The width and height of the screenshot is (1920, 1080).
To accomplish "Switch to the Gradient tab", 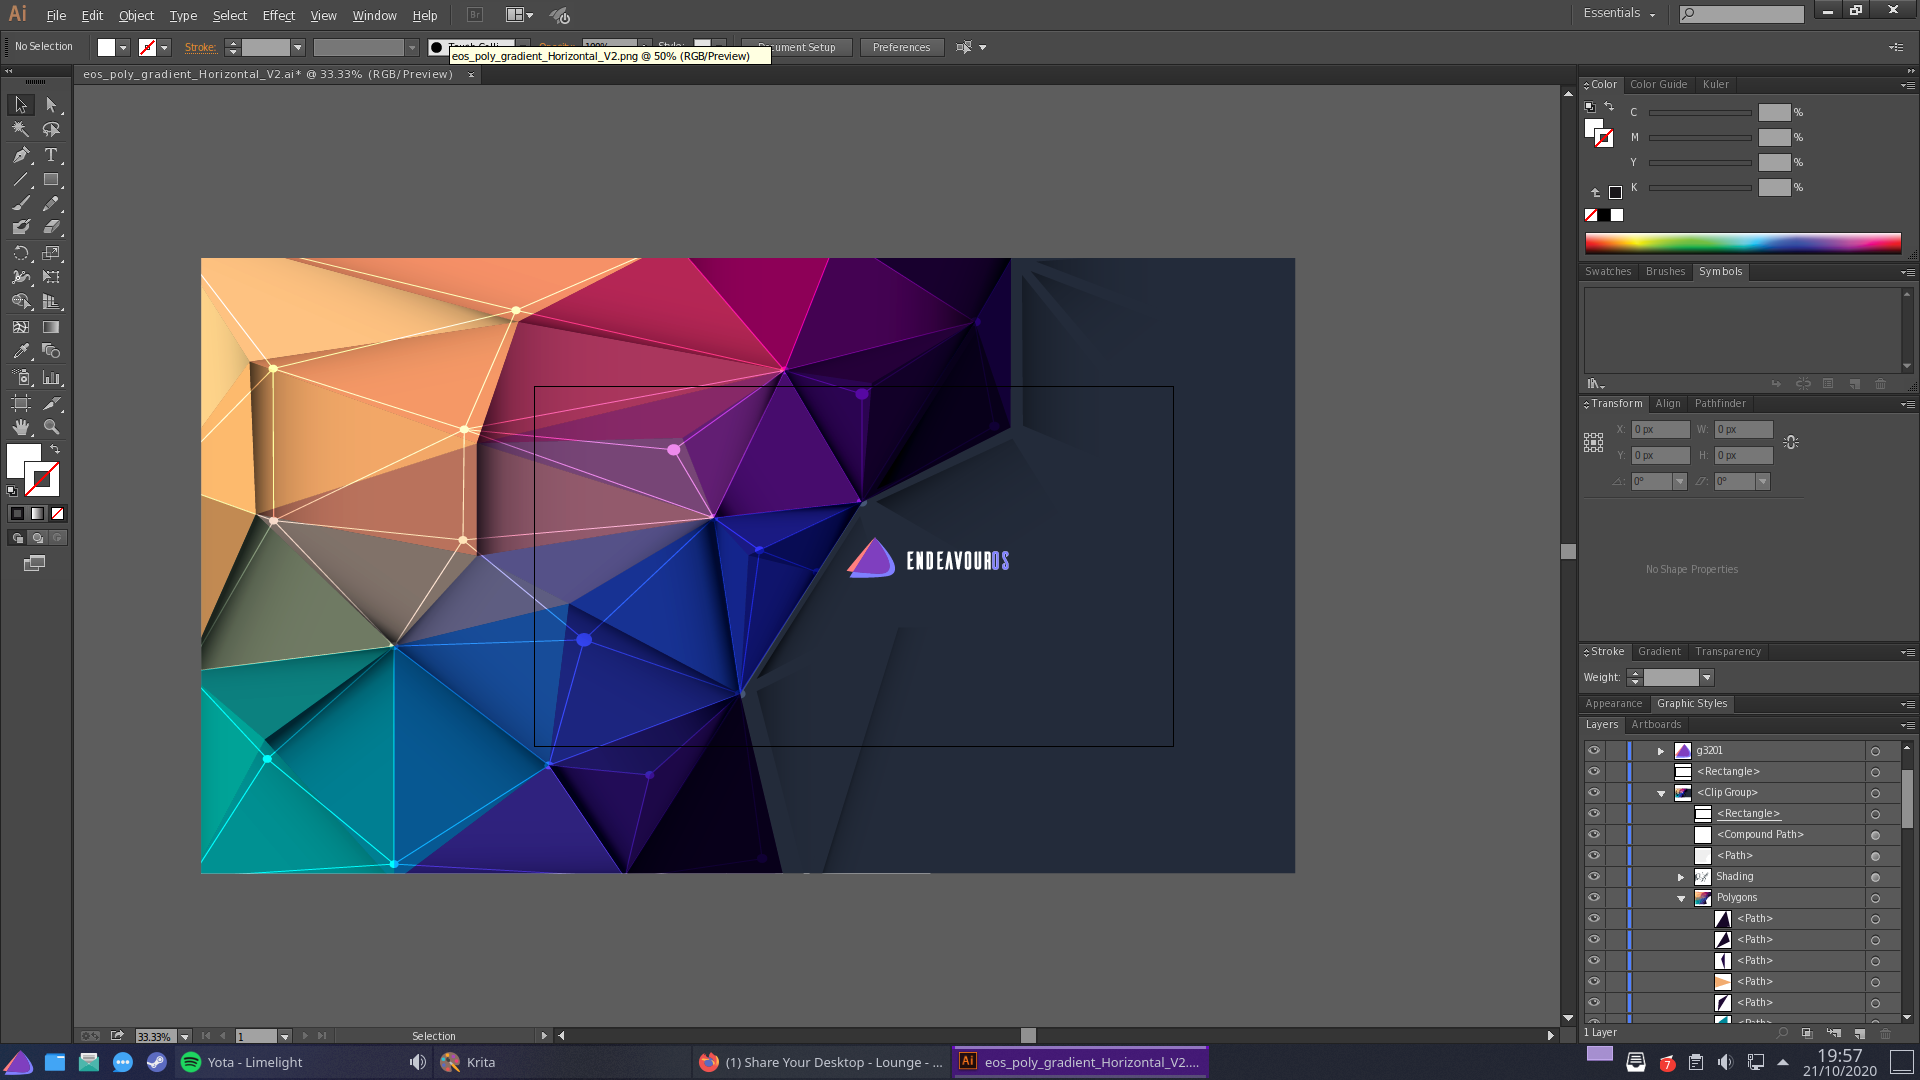I will tap(1659, 652).
